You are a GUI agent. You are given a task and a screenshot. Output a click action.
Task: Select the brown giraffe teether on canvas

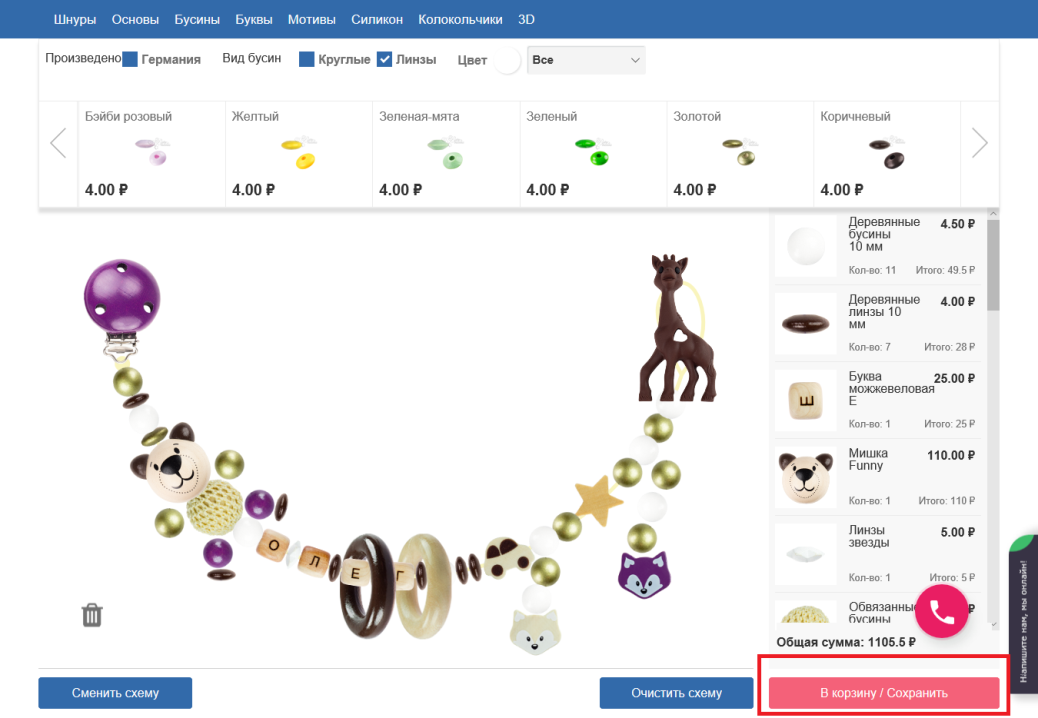[679, 328]
